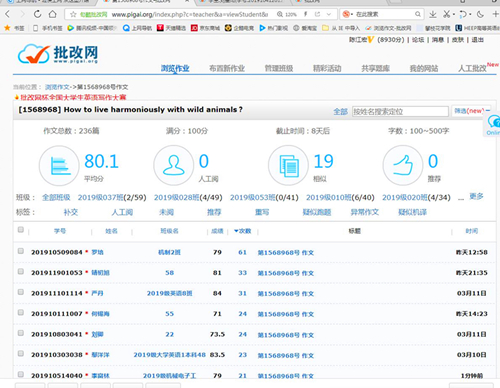Check the box for student 201911101114
Image resolution: width=500 pixels, height=388 pixels.
21,292
